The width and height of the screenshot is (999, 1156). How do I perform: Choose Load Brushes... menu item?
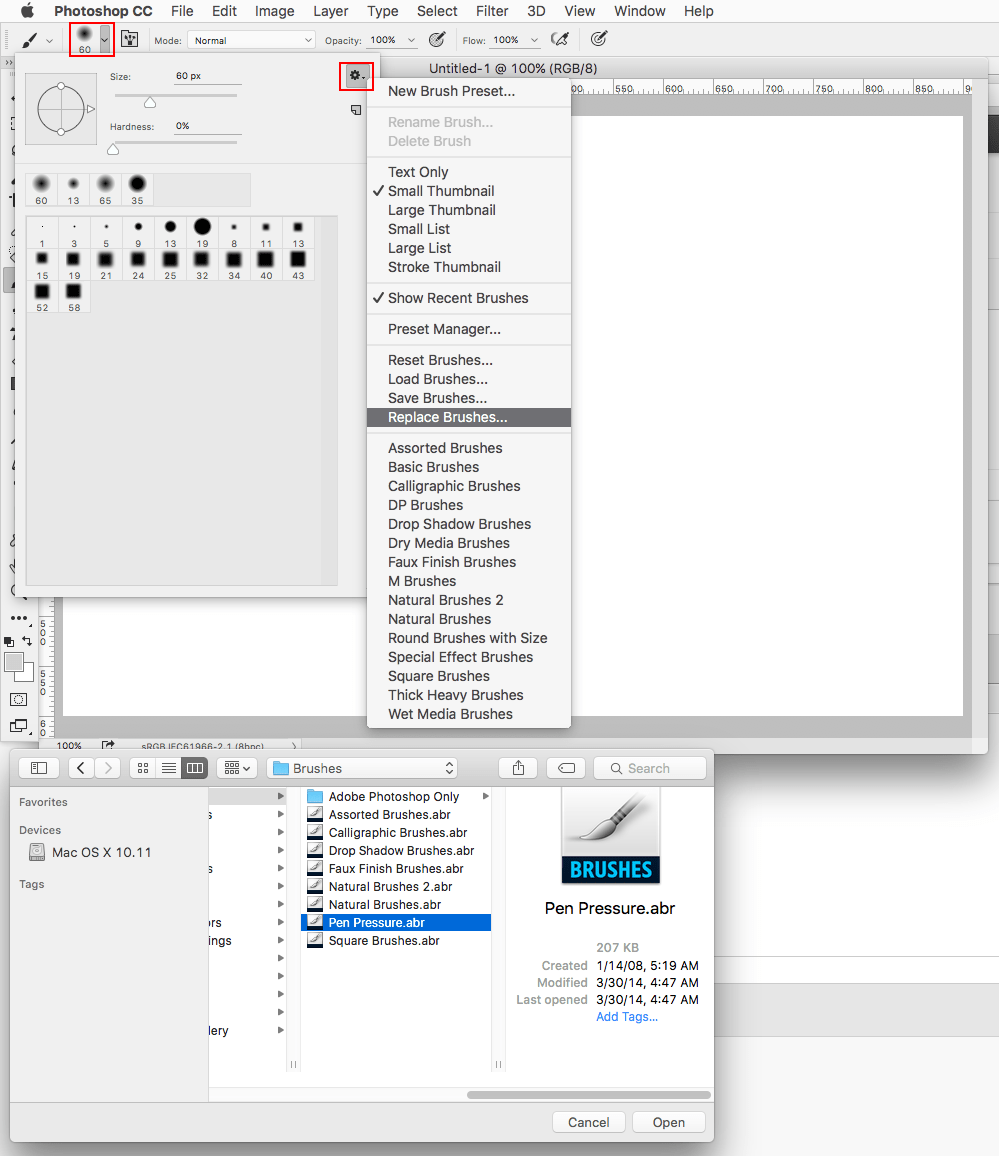pos(469,379)
